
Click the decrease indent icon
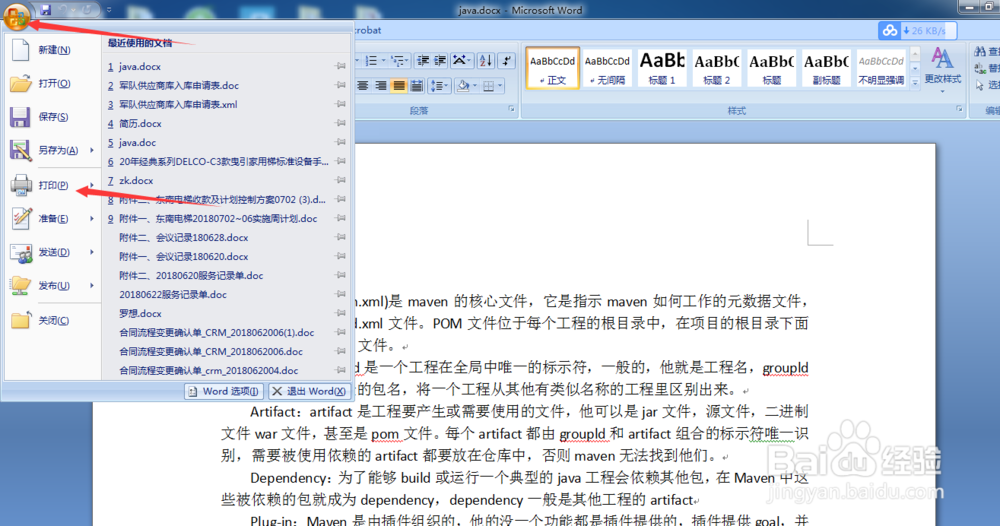click(x=423, y=61)
